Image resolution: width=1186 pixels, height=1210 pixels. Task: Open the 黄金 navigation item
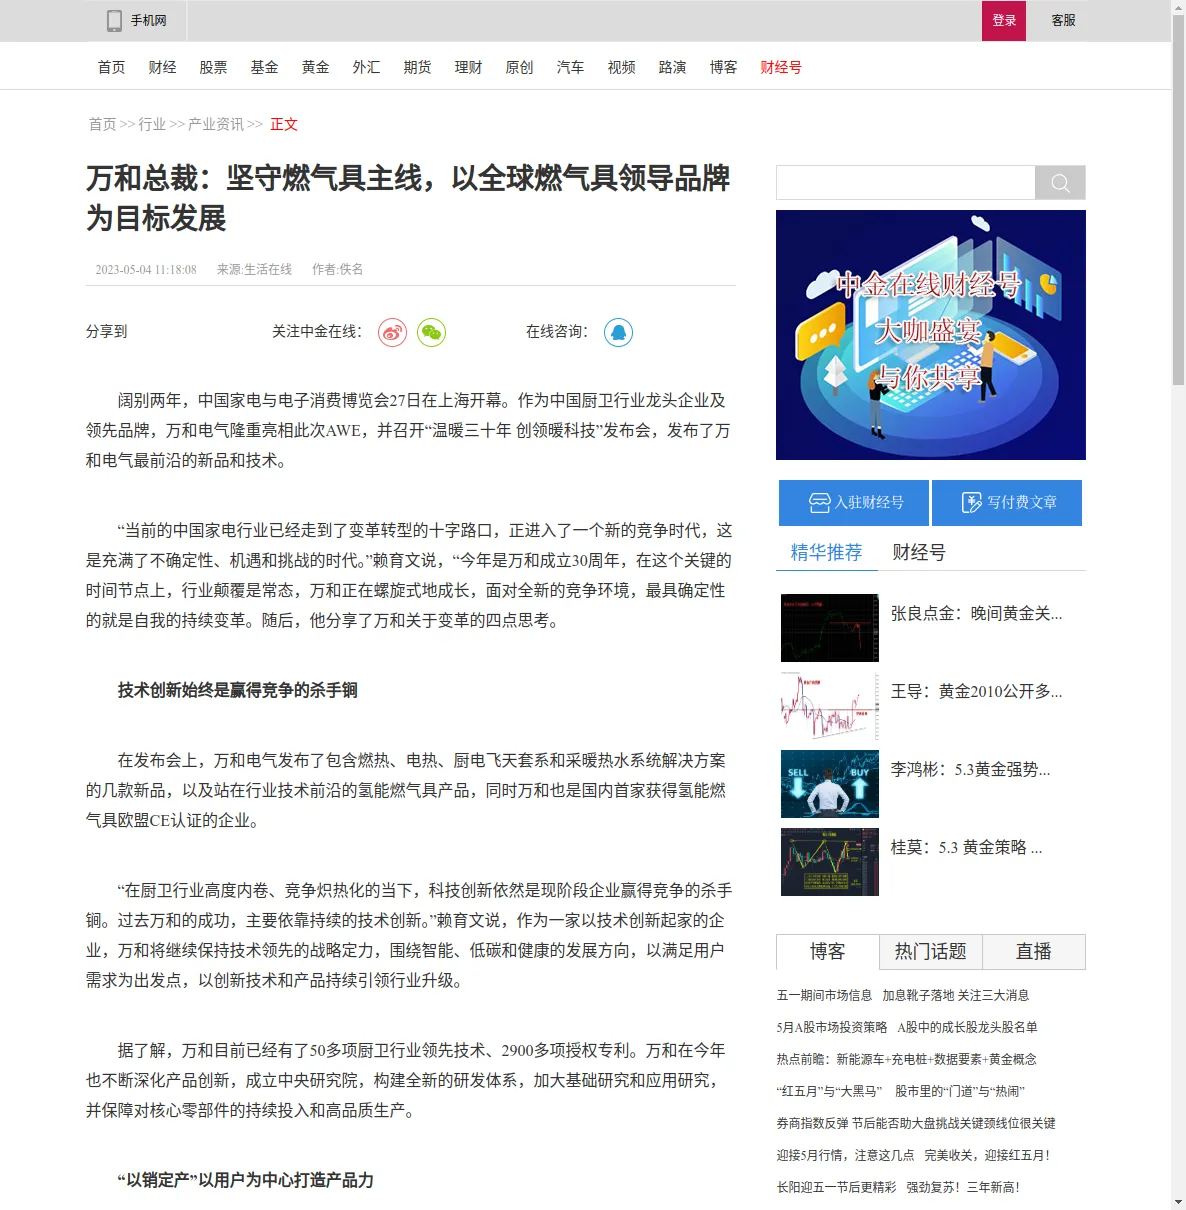pyautogui.click(x=316, y=67)
